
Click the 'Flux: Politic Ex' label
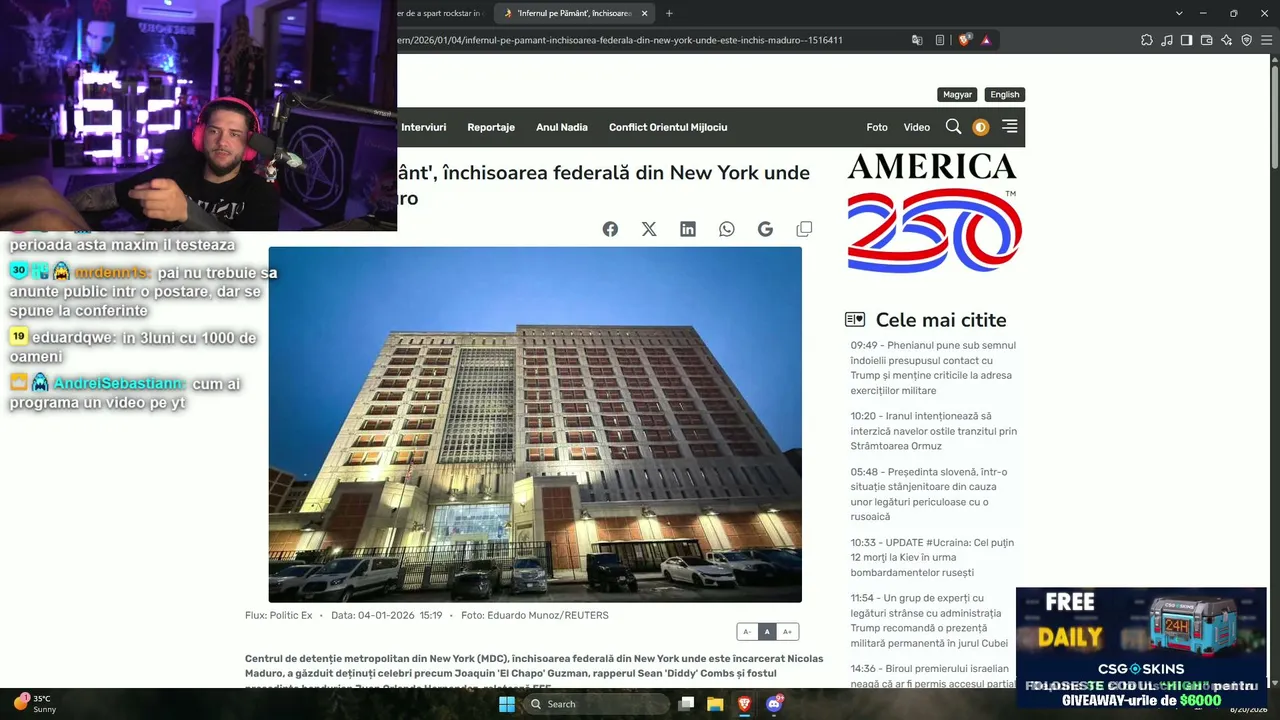click(x=279, y=615)
